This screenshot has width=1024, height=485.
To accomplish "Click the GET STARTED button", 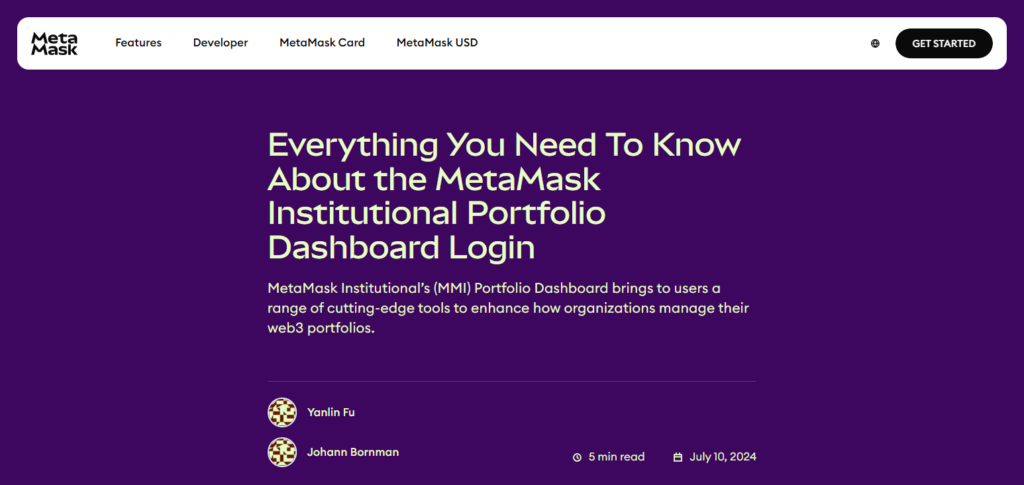I will point(944,44).
